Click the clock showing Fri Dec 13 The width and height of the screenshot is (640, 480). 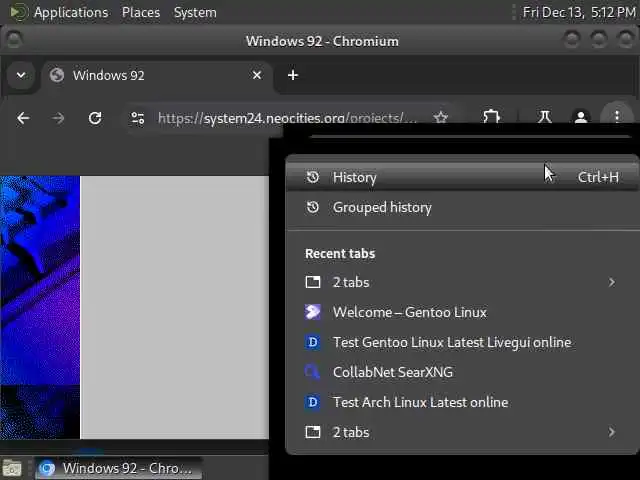coord(580,12)
